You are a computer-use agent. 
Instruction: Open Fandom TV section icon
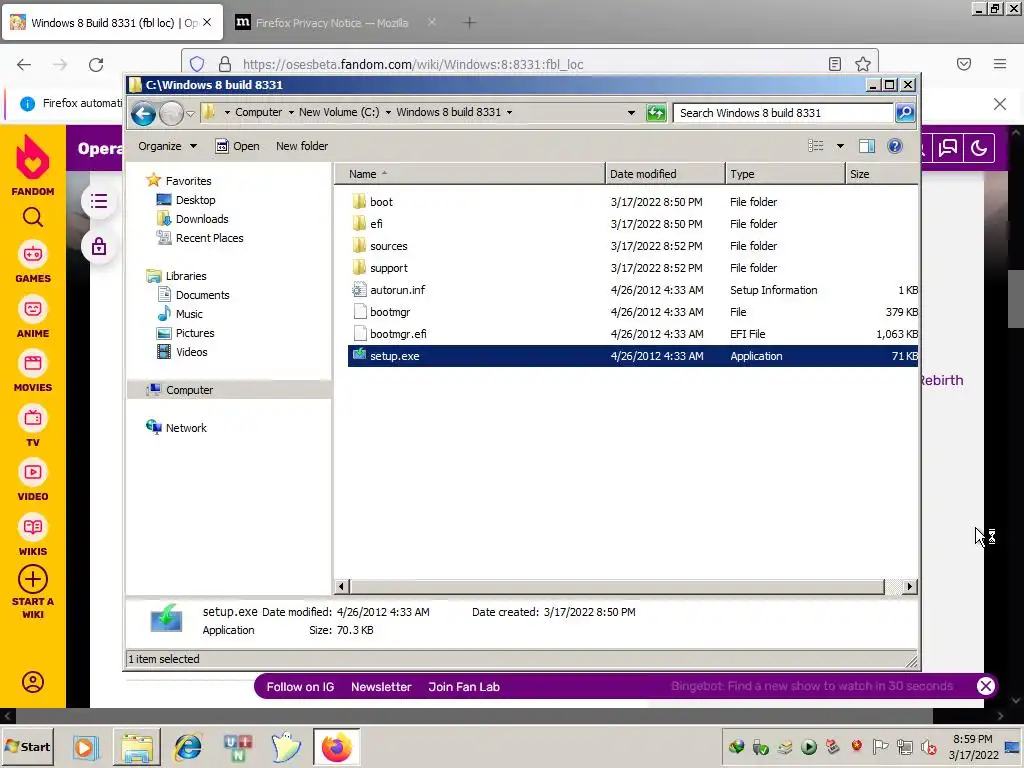[x=33, y=418]
